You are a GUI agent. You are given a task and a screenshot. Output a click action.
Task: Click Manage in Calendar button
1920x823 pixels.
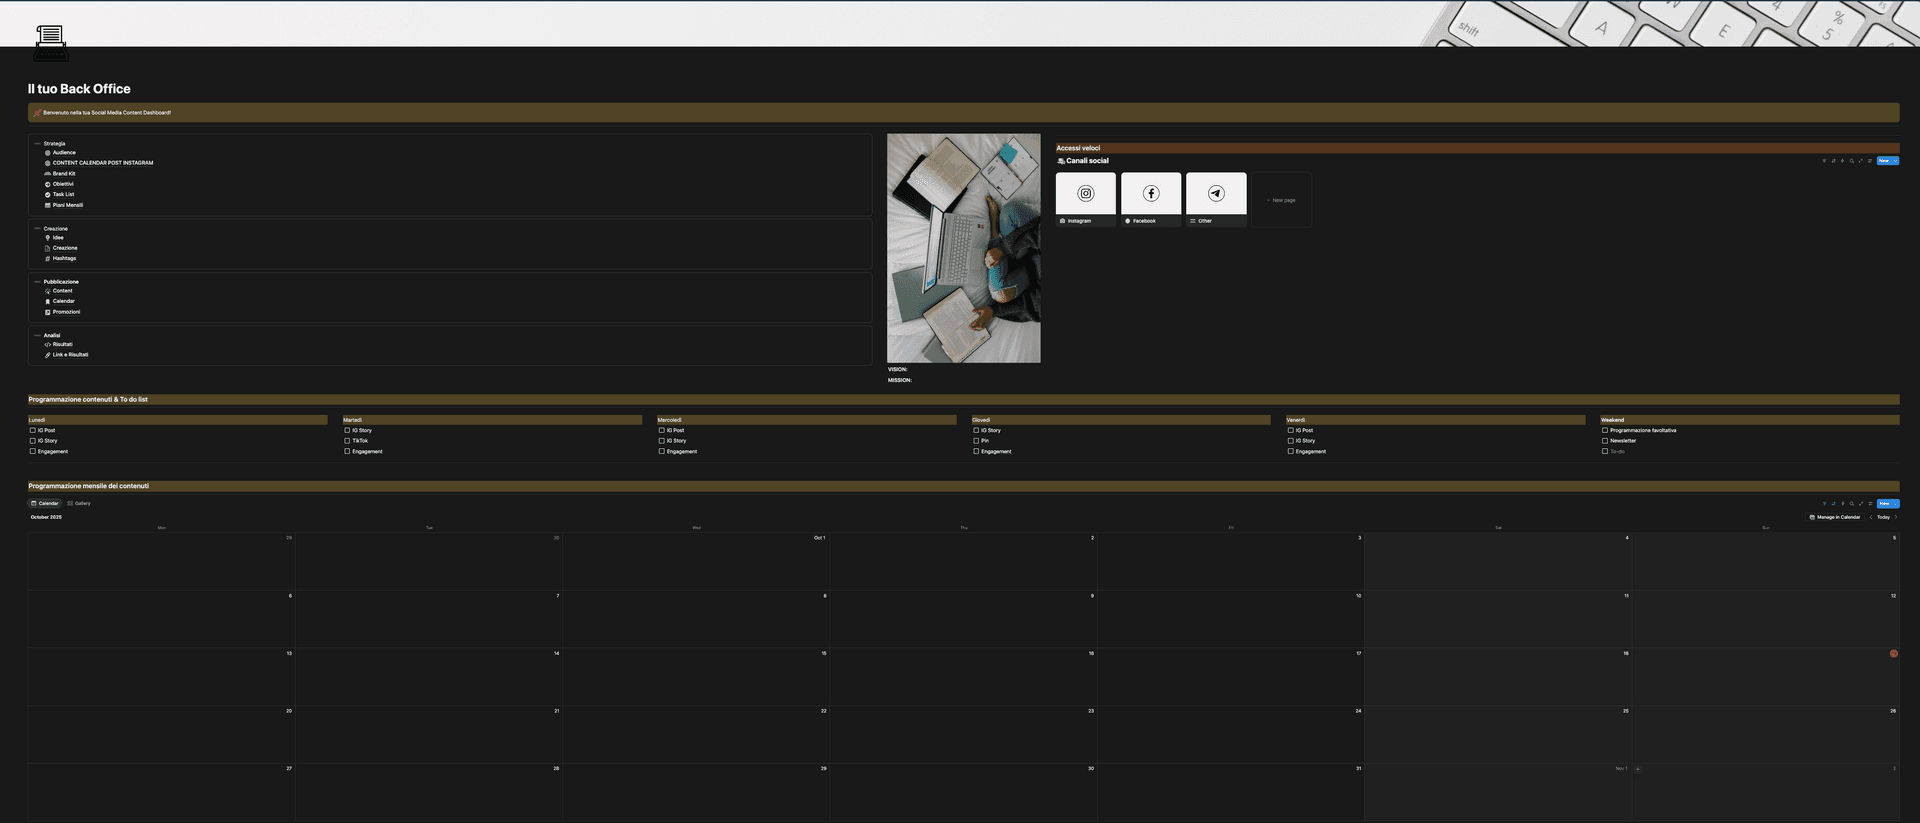[1835, 517]
